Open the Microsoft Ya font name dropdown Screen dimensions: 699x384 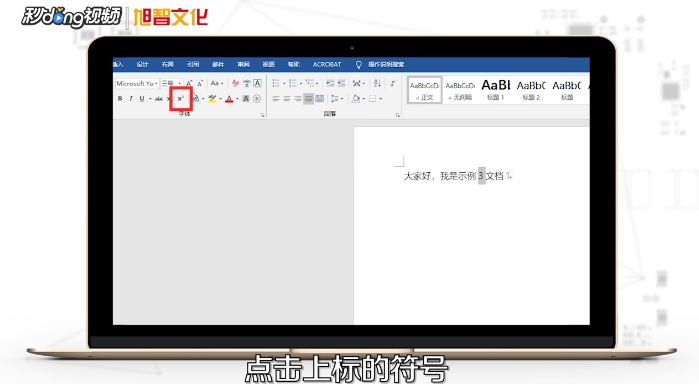(156, 84)
